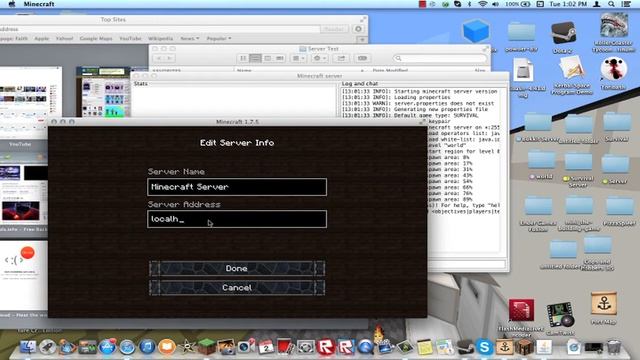Open Safari compass icon in the Dock
Image resolution: width=640 pixels, height=360 pixels.
pos(127,347)
